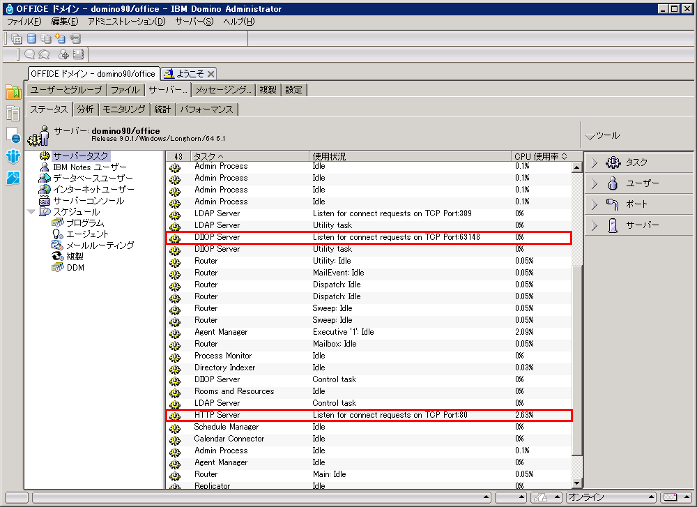This screenshot has height=507, width=697.
Task: Click the stacked windows icon in top toolbar
Action: click(x=16, y=39)
